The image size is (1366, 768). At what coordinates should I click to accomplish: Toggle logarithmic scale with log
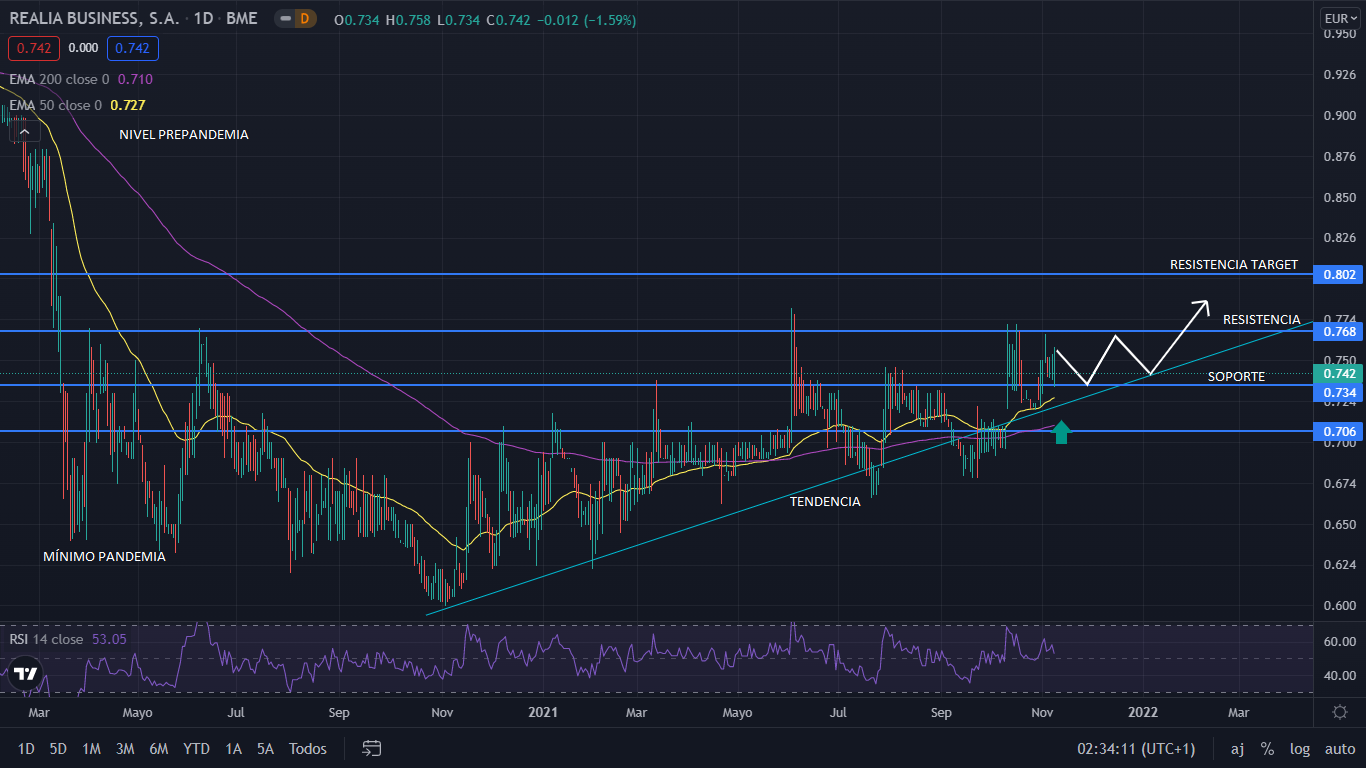(1300, 748)
